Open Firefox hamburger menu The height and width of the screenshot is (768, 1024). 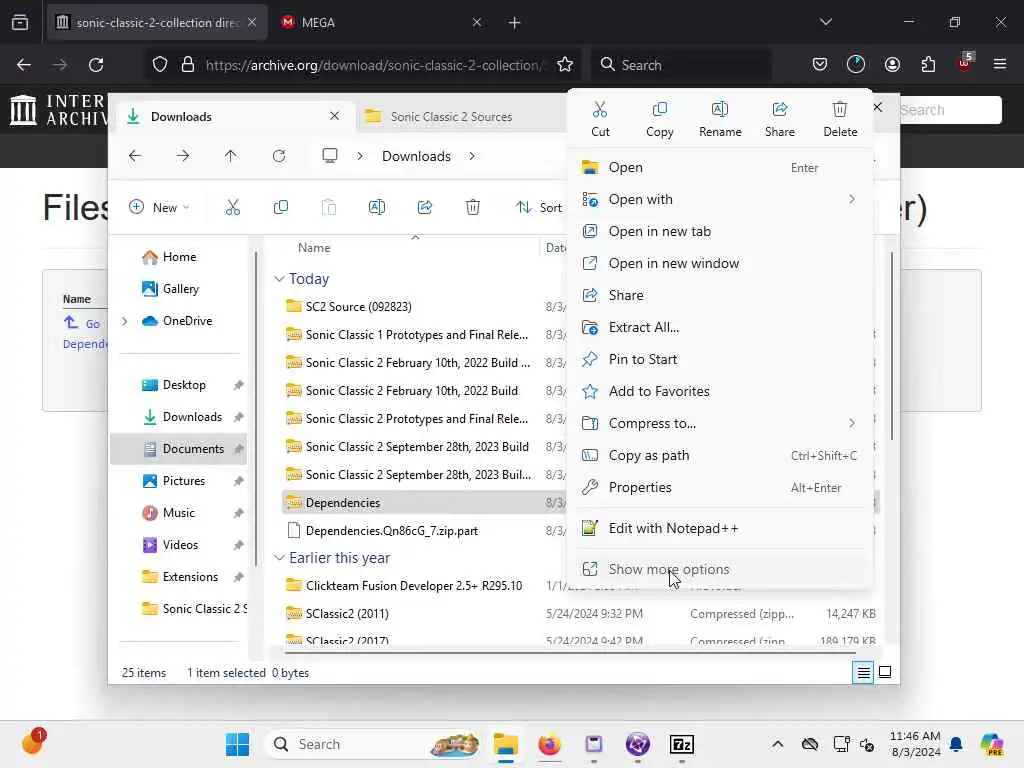pyautogui.click(x=1000, y=65)
